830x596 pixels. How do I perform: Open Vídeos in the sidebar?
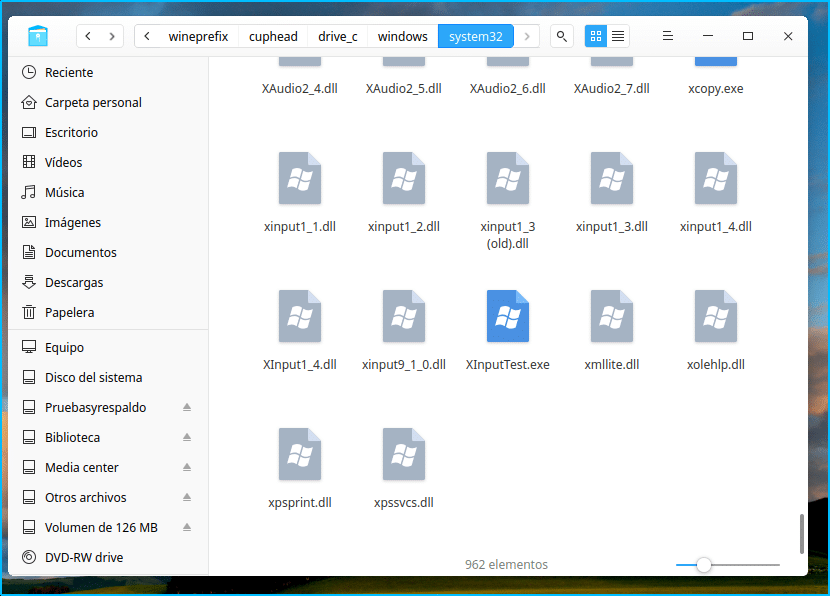(108, 162)
